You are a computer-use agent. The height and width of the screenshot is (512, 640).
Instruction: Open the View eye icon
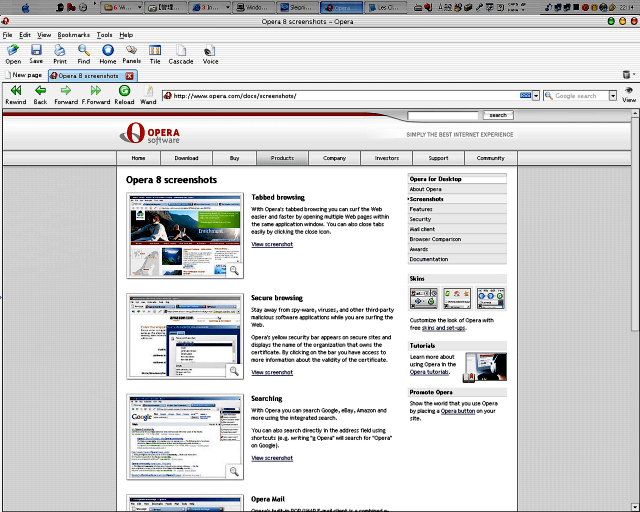[629, 91]
